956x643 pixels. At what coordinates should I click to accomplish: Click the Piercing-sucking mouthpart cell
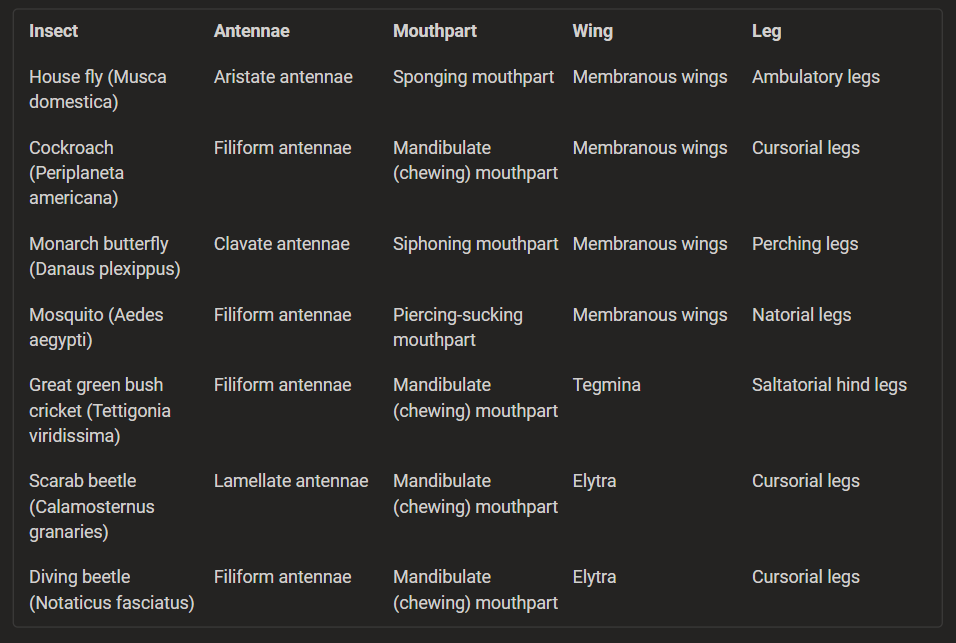click(x=457, y=327)
